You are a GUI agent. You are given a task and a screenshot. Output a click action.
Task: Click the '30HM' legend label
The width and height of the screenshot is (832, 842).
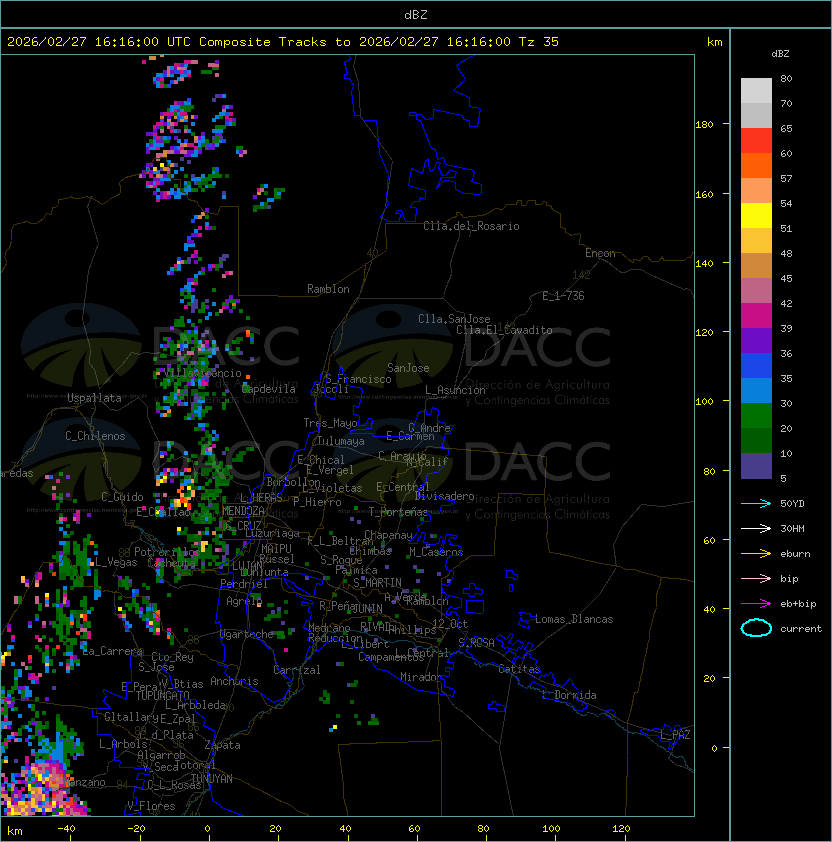[792, 528]
